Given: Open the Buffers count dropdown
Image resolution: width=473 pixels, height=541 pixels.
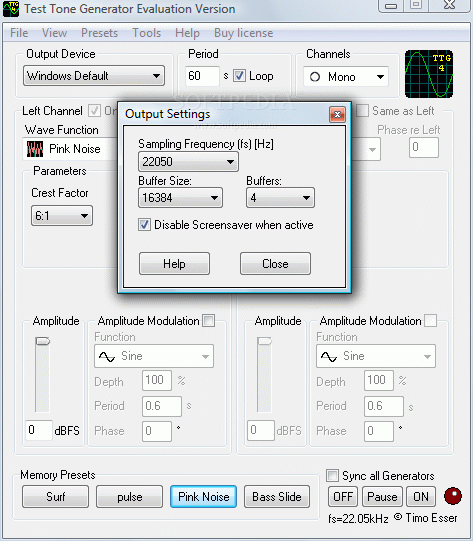Looking at the screenshot, I should coord(280,198).
